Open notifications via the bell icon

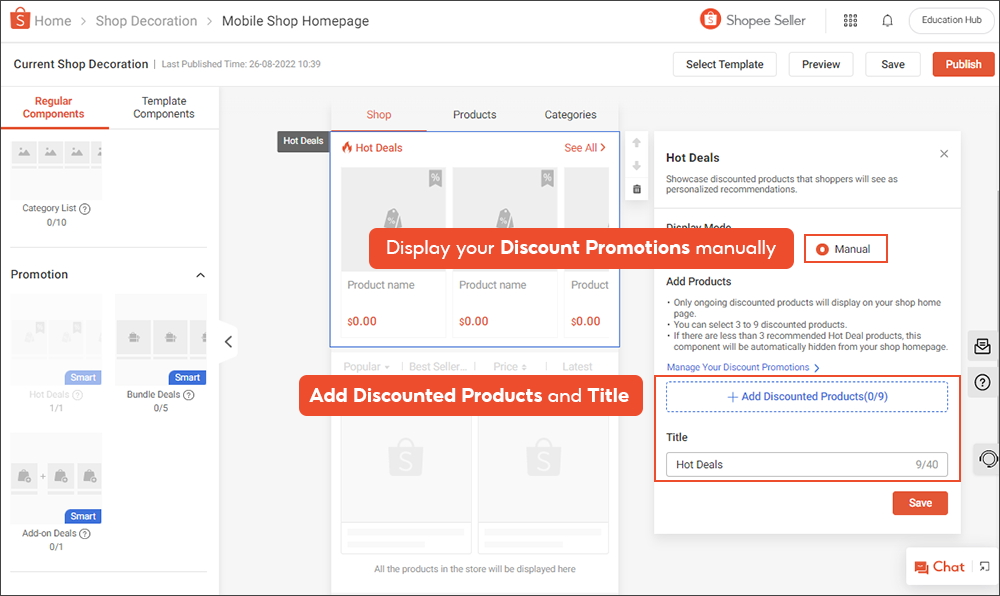[887, 20]
